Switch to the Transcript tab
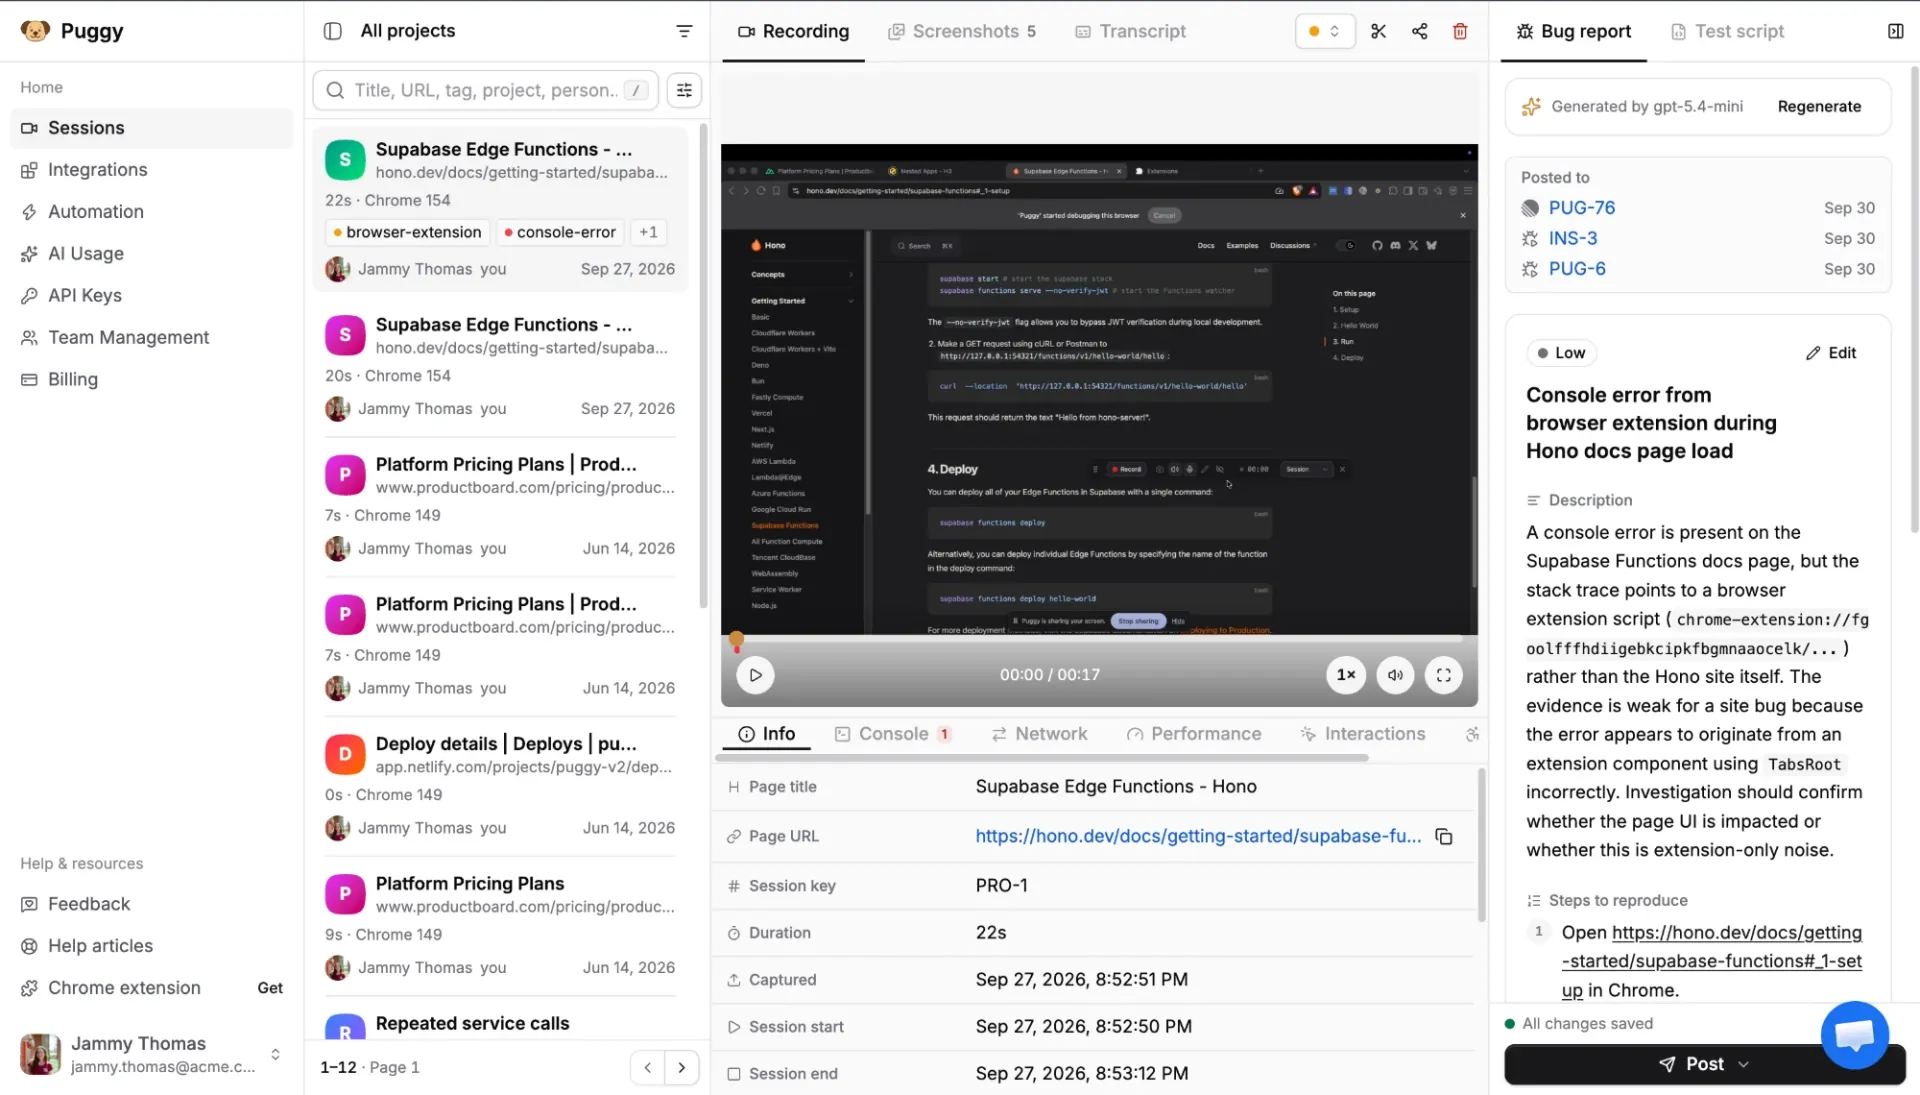 click(x=1130, y=31)
